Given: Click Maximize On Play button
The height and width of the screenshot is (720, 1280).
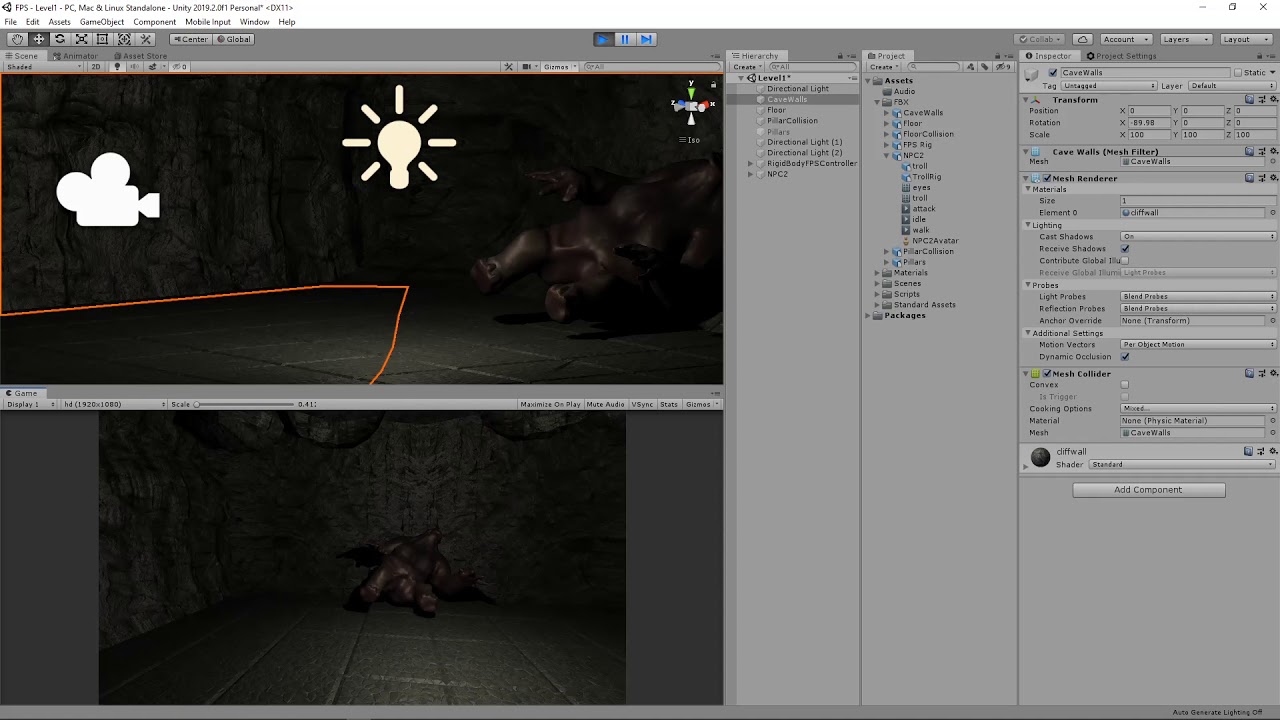Looking at the screenshot, I should 550,404.
